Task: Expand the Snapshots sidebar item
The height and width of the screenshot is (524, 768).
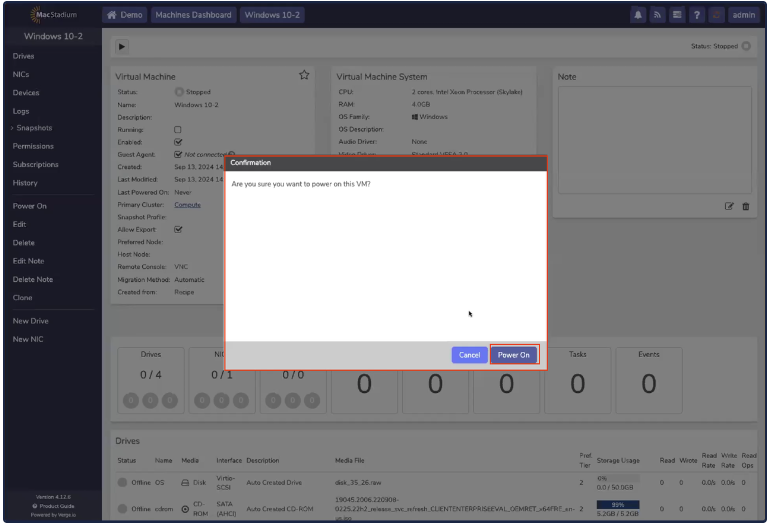Action: (33, 128)
